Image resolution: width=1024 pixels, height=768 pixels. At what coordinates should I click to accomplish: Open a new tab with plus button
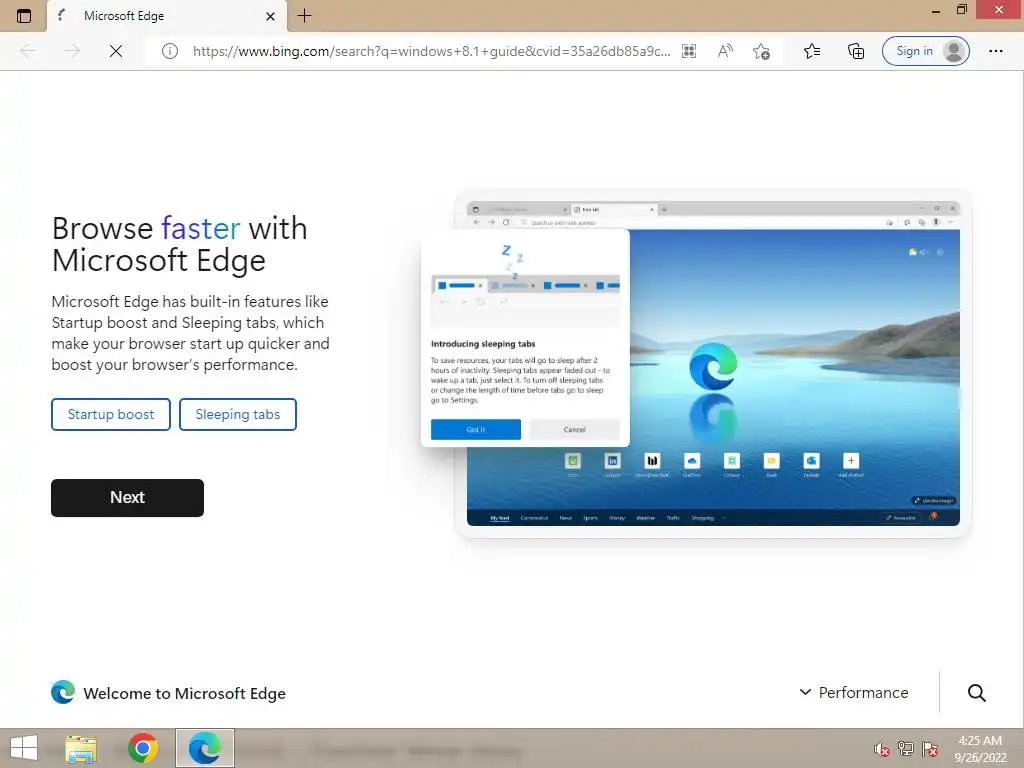pos(304,16)
